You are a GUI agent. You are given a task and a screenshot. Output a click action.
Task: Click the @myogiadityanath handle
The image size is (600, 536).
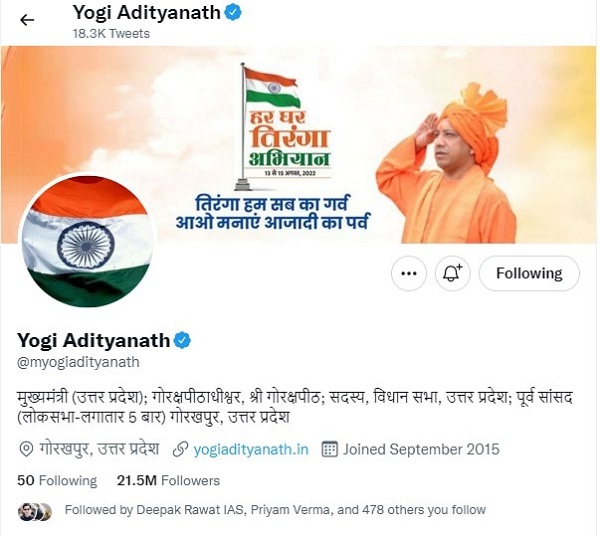pyautogui.click(x=78, y=362)
